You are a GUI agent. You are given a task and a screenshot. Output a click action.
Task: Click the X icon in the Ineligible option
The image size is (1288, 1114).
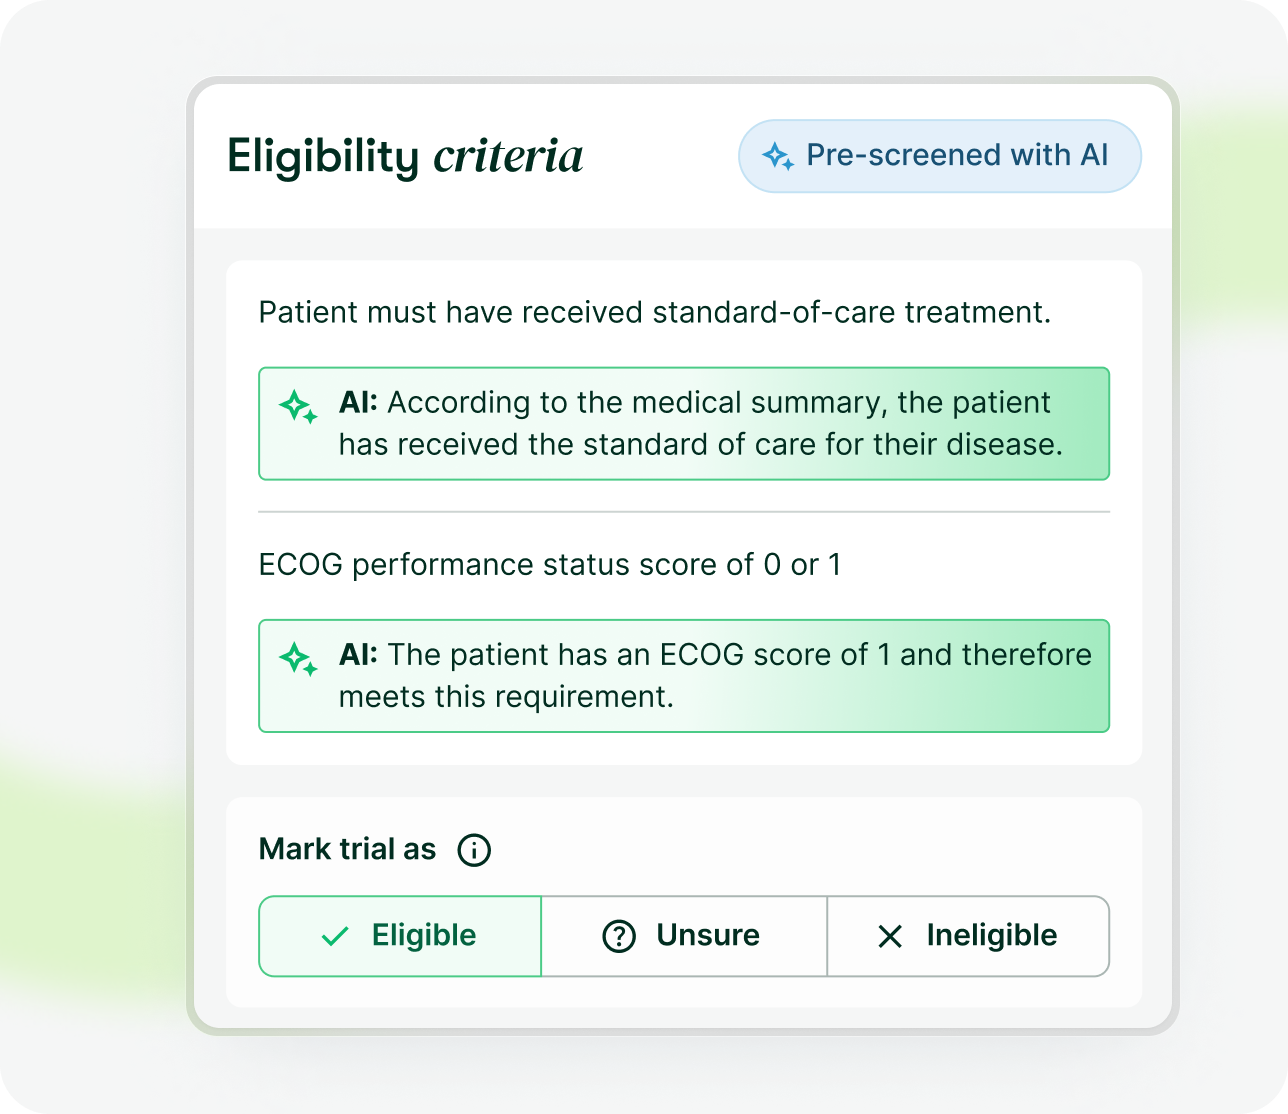coord(889,936)
